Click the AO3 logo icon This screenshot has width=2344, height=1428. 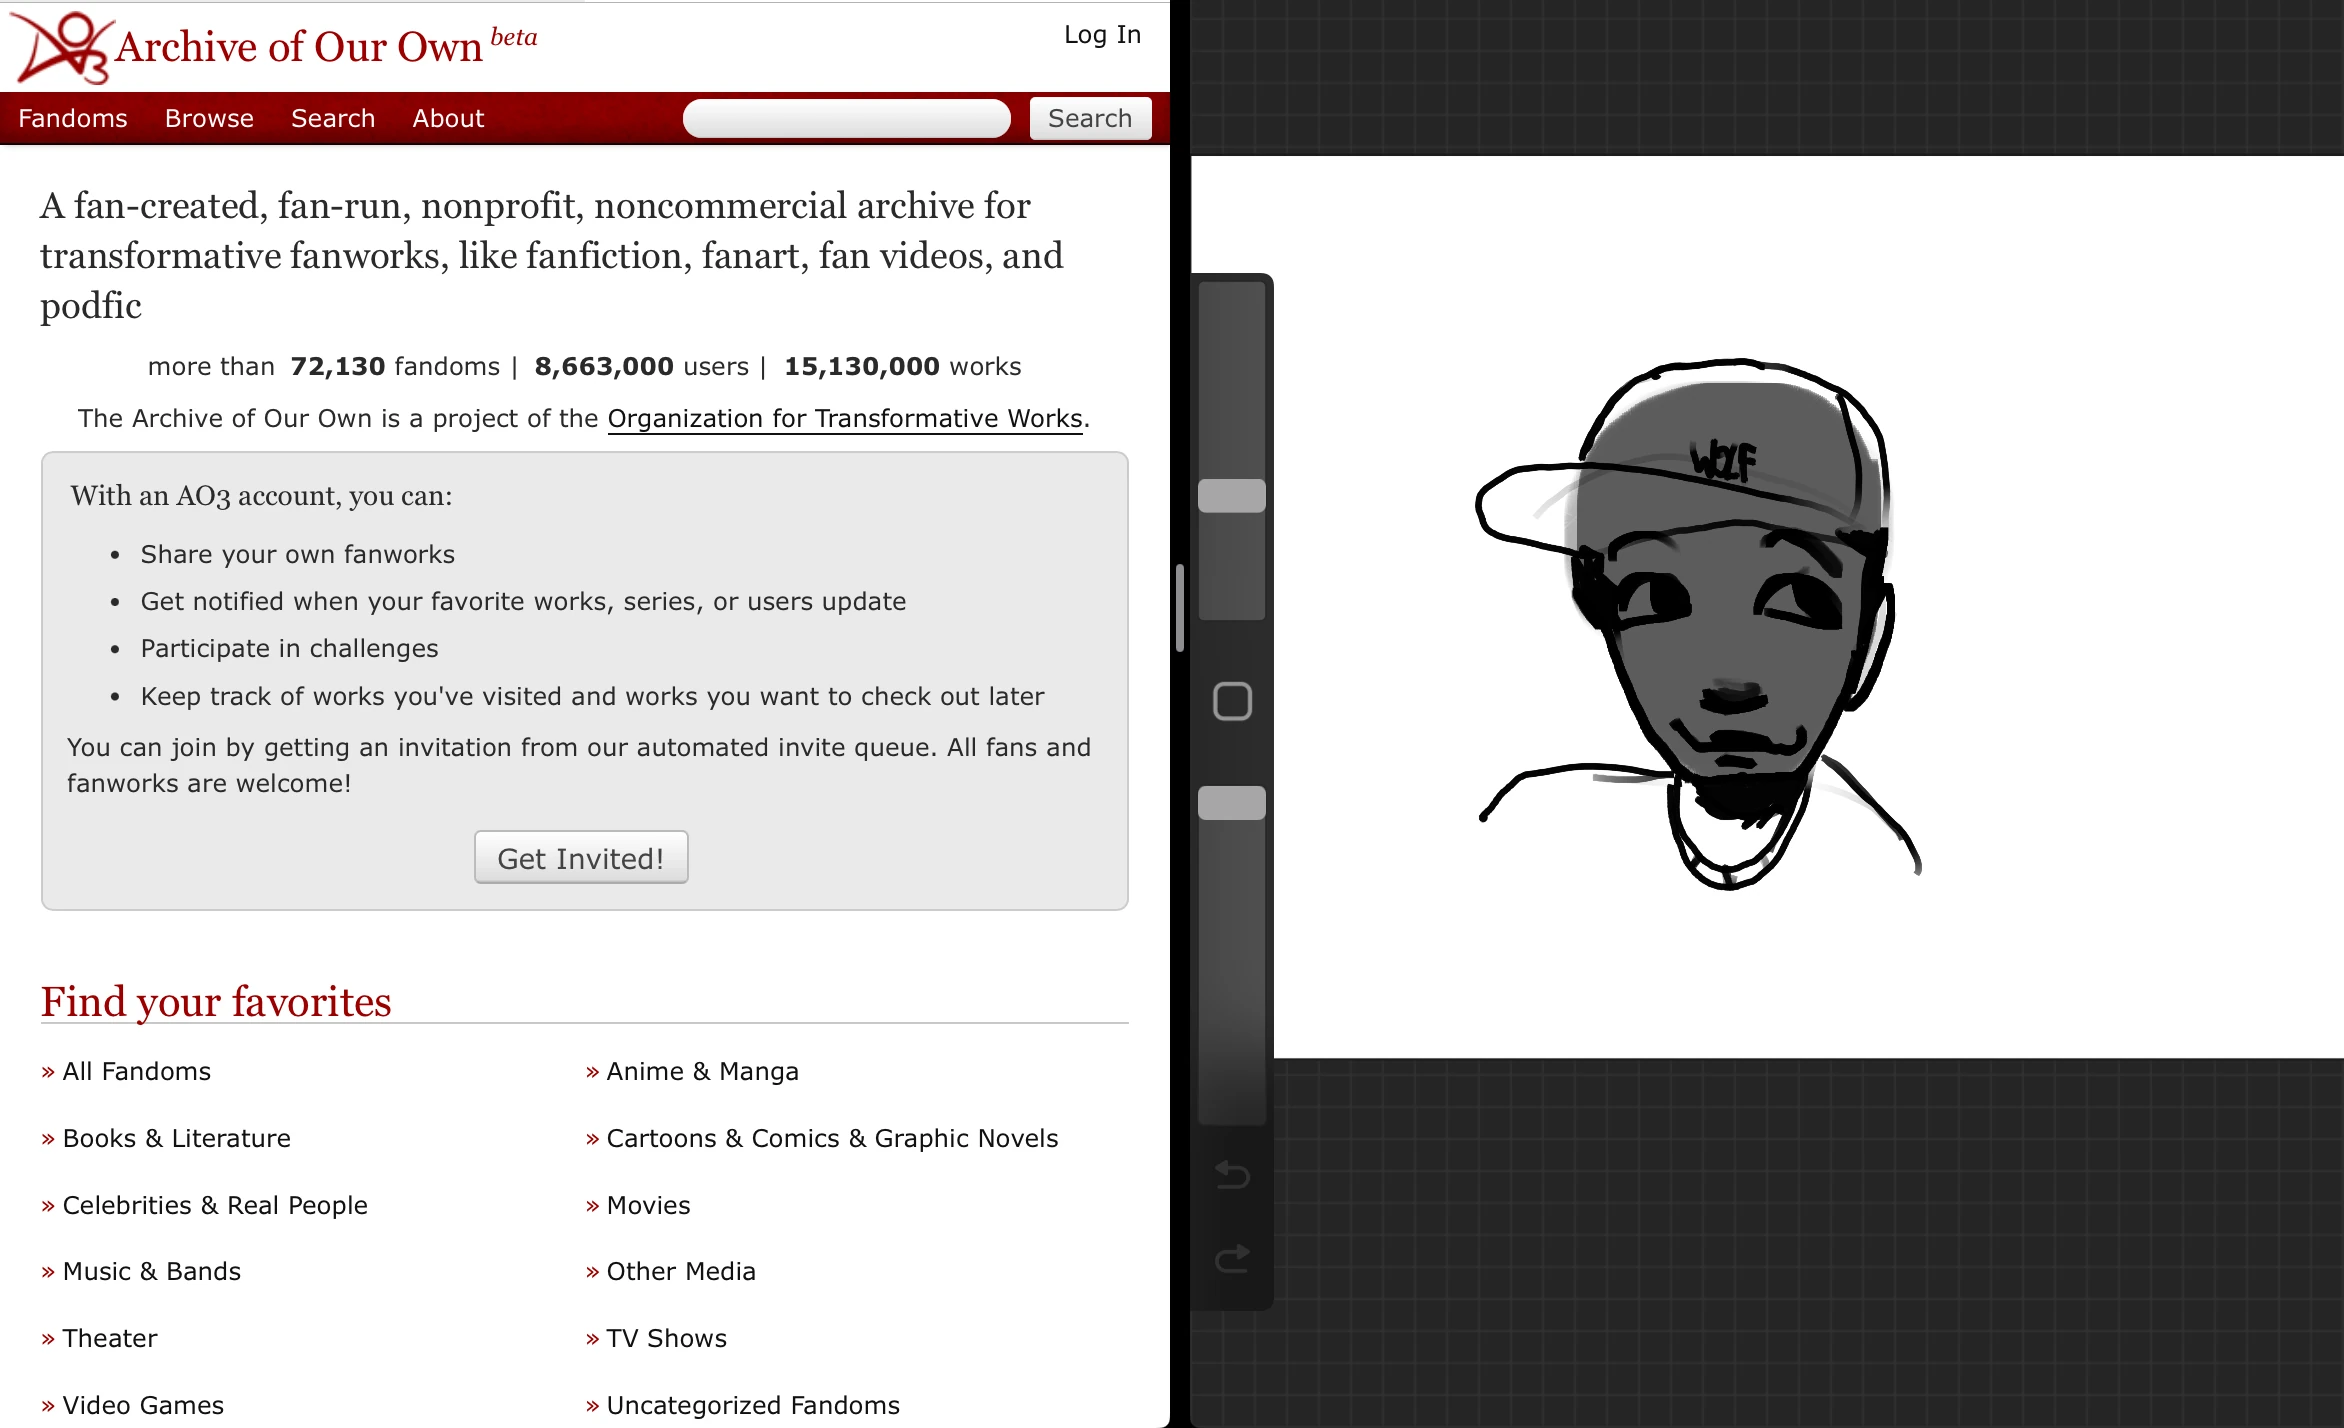point(60,47)
